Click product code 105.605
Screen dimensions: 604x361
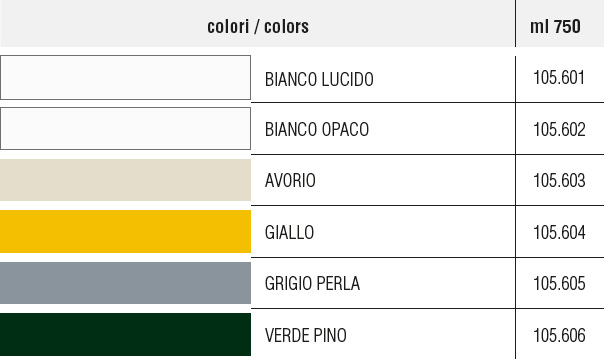click(x=559, y=284)
